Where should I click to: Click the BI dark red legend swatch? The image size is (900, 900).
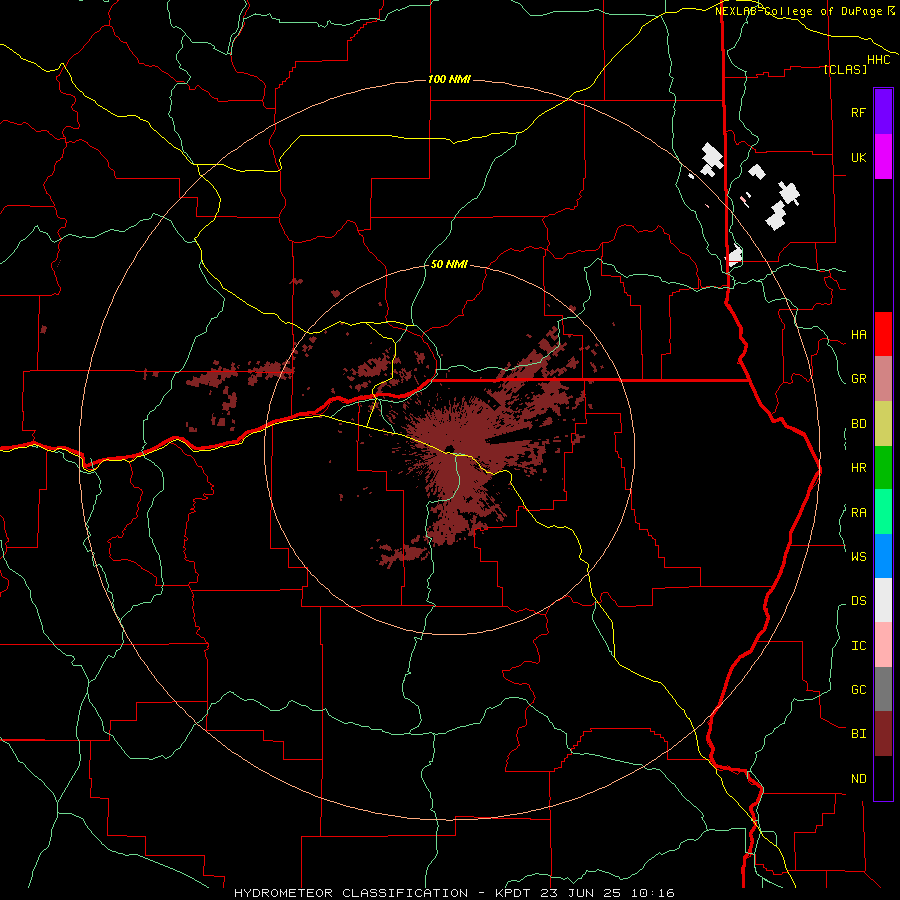click(883, 734)
